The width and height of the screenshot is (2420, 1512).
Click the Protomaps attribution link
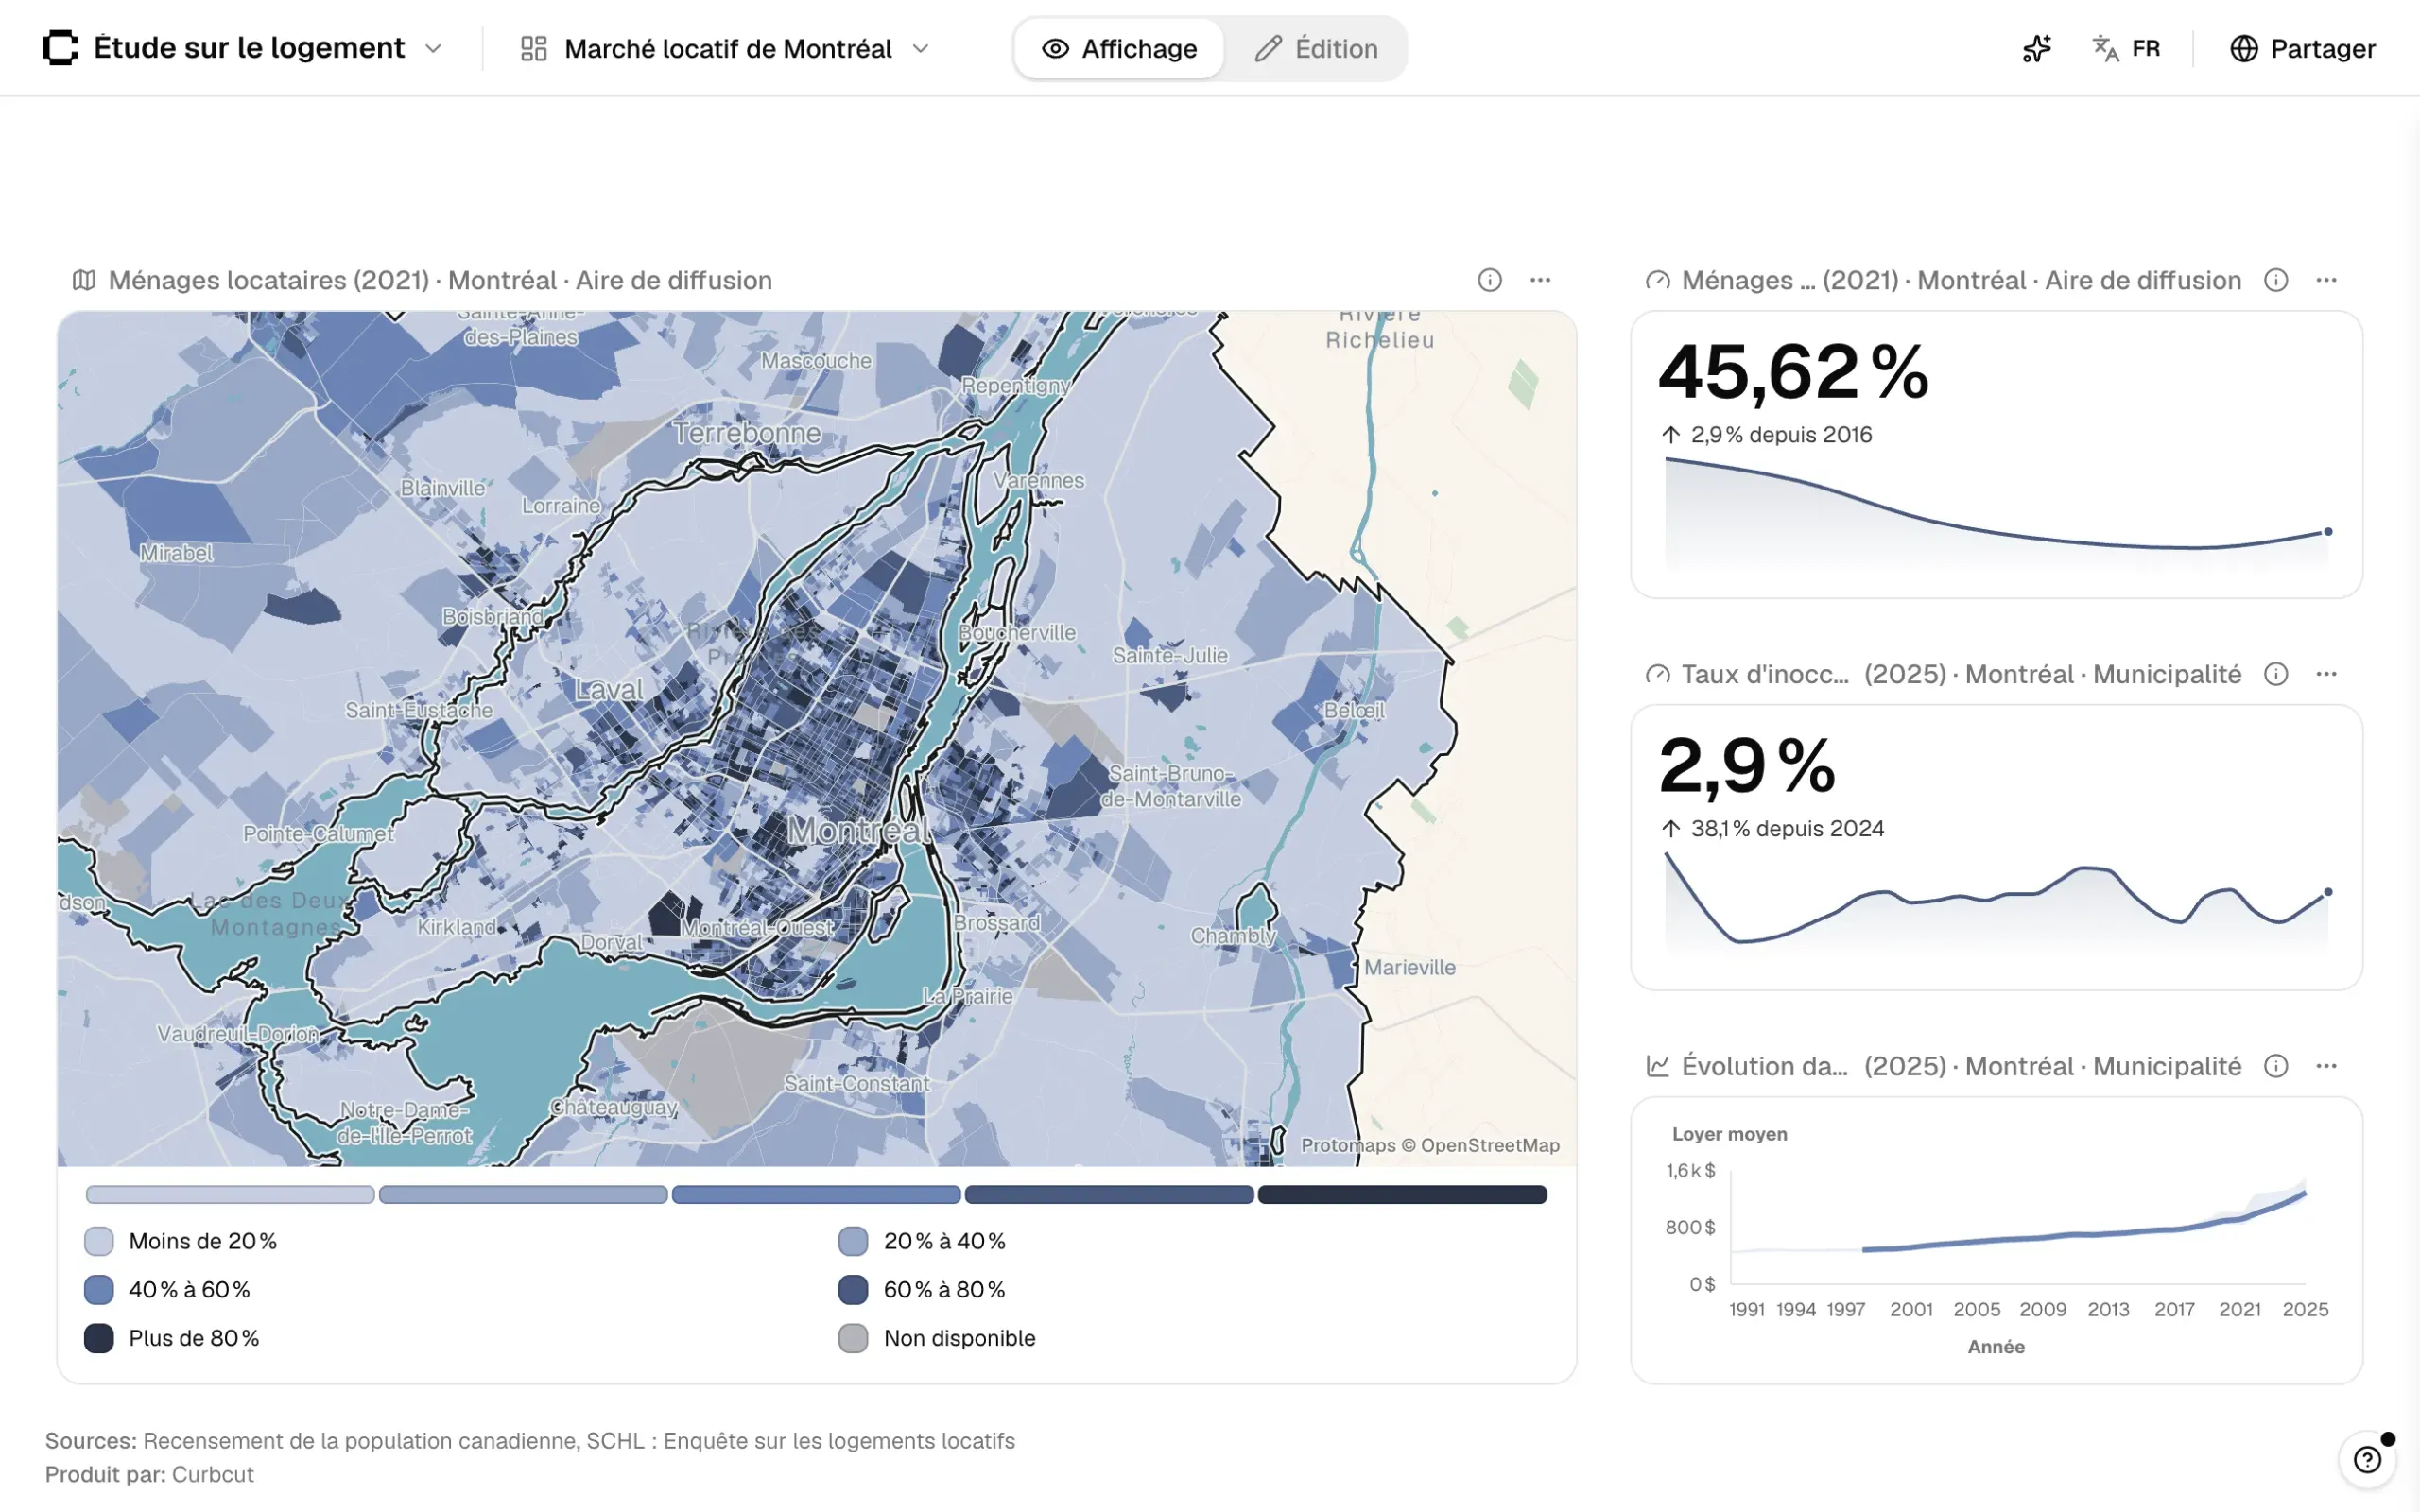[x=1348, y=1145]
